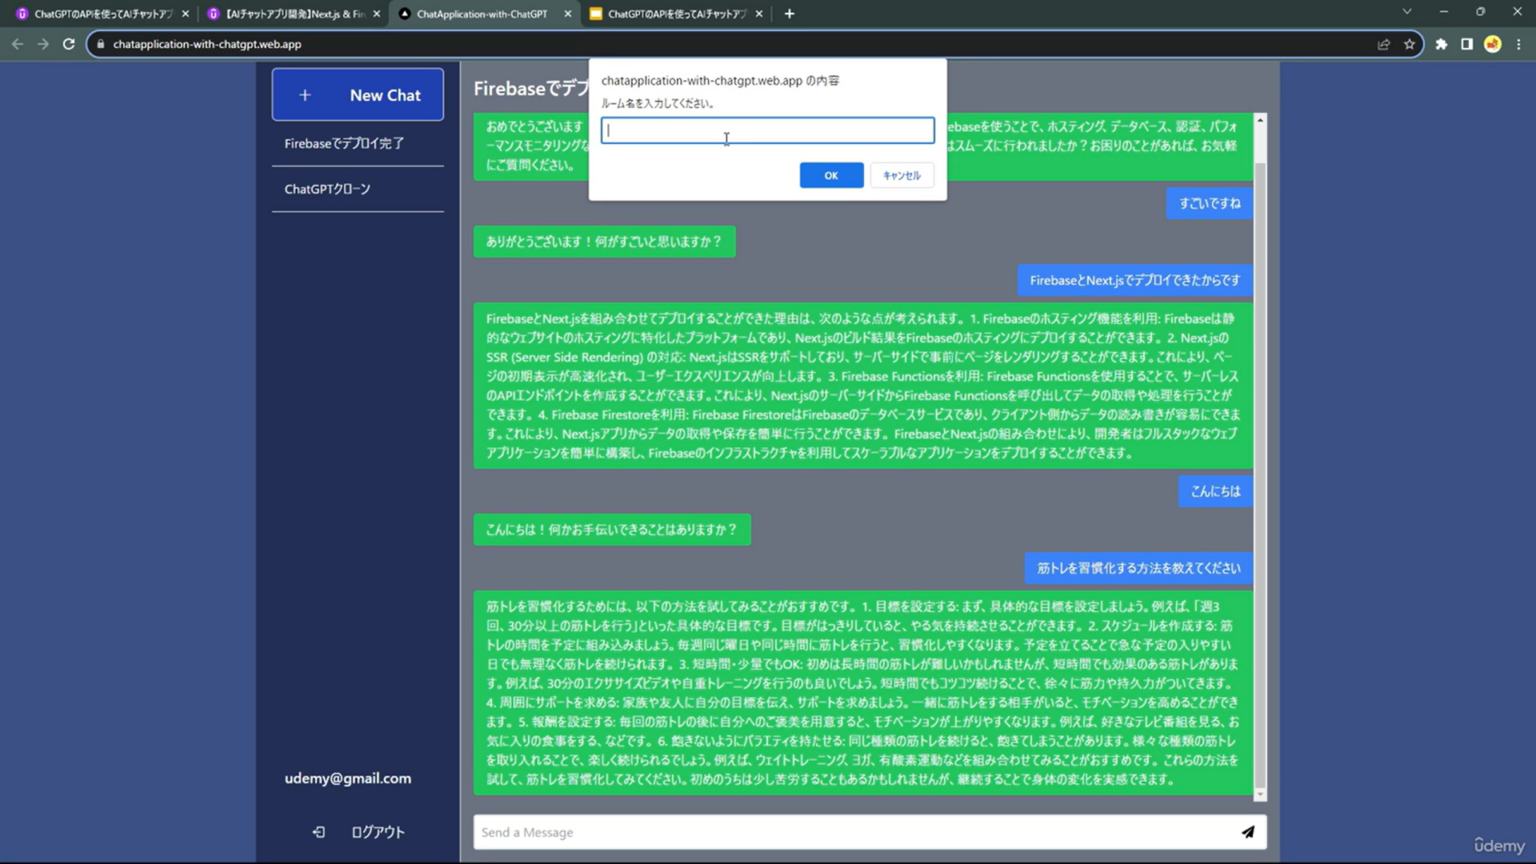Click the plus icon in New Chat
The width and height of the screenshot is (1536, 864).
(x=305, y=95)
